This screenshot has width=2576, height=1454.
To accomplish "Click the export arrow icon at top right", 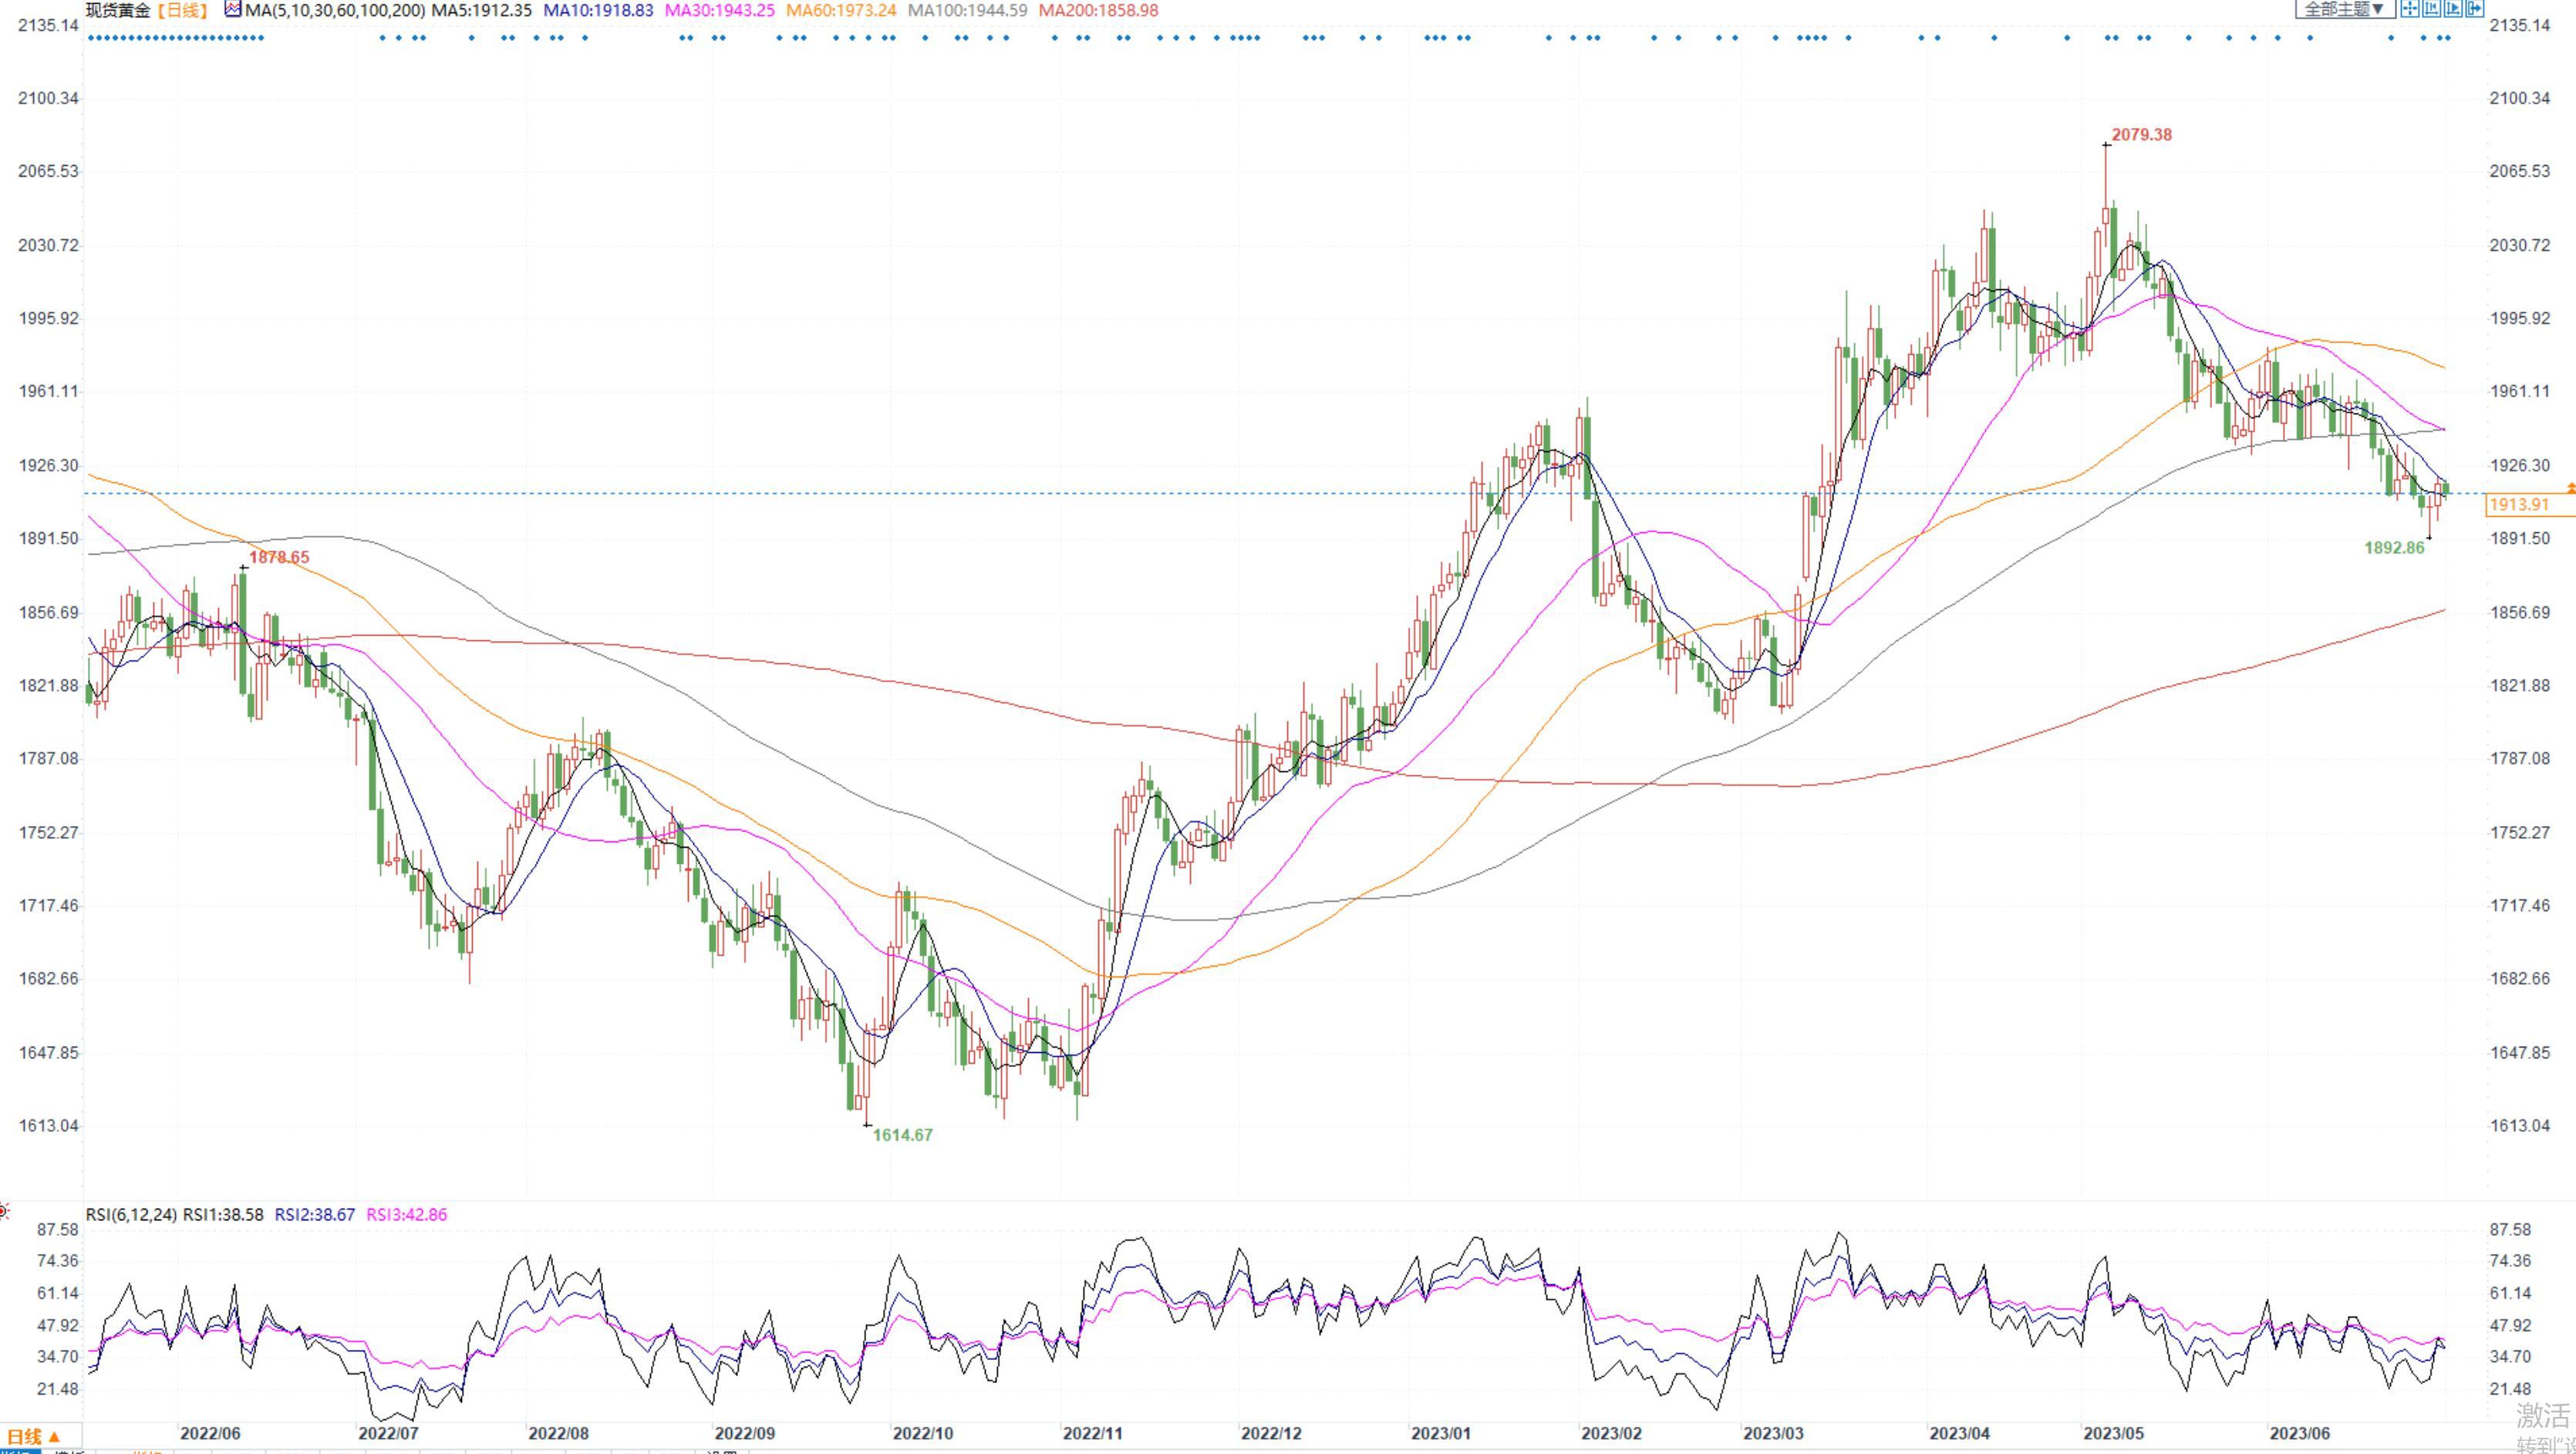I will click(2475, 8).
